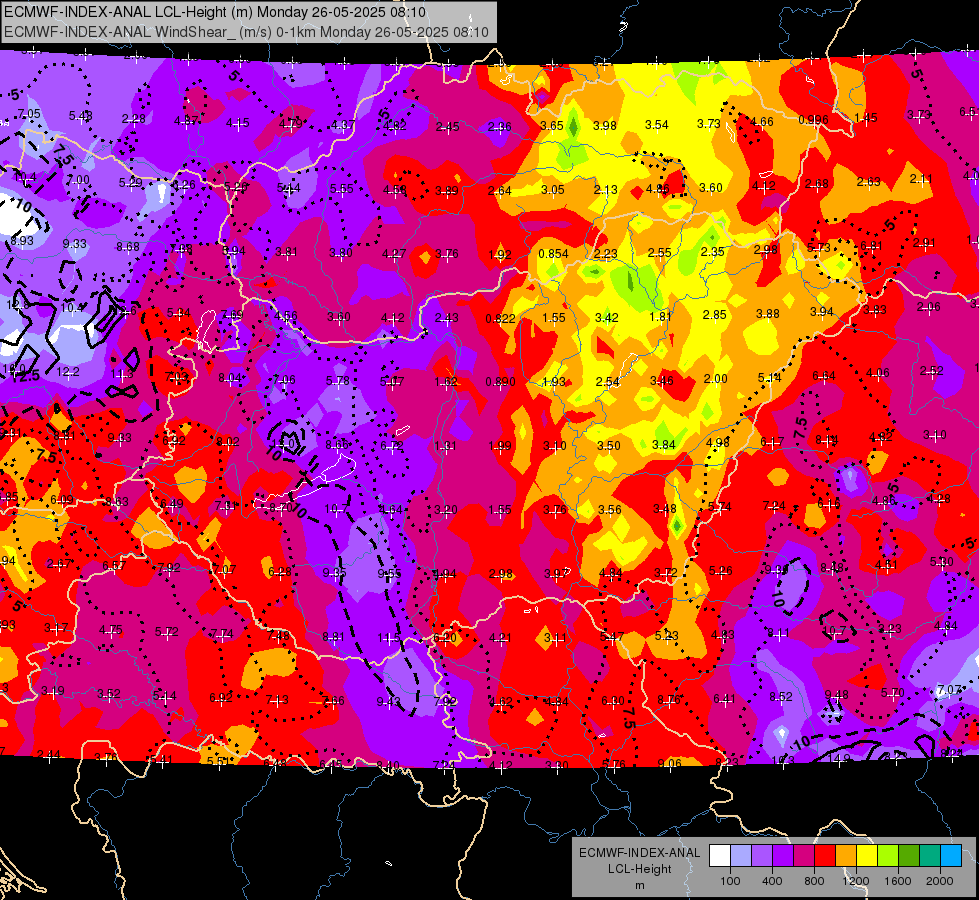
Task: Click the grid value 3.56
Action: [x=609, y=510]
